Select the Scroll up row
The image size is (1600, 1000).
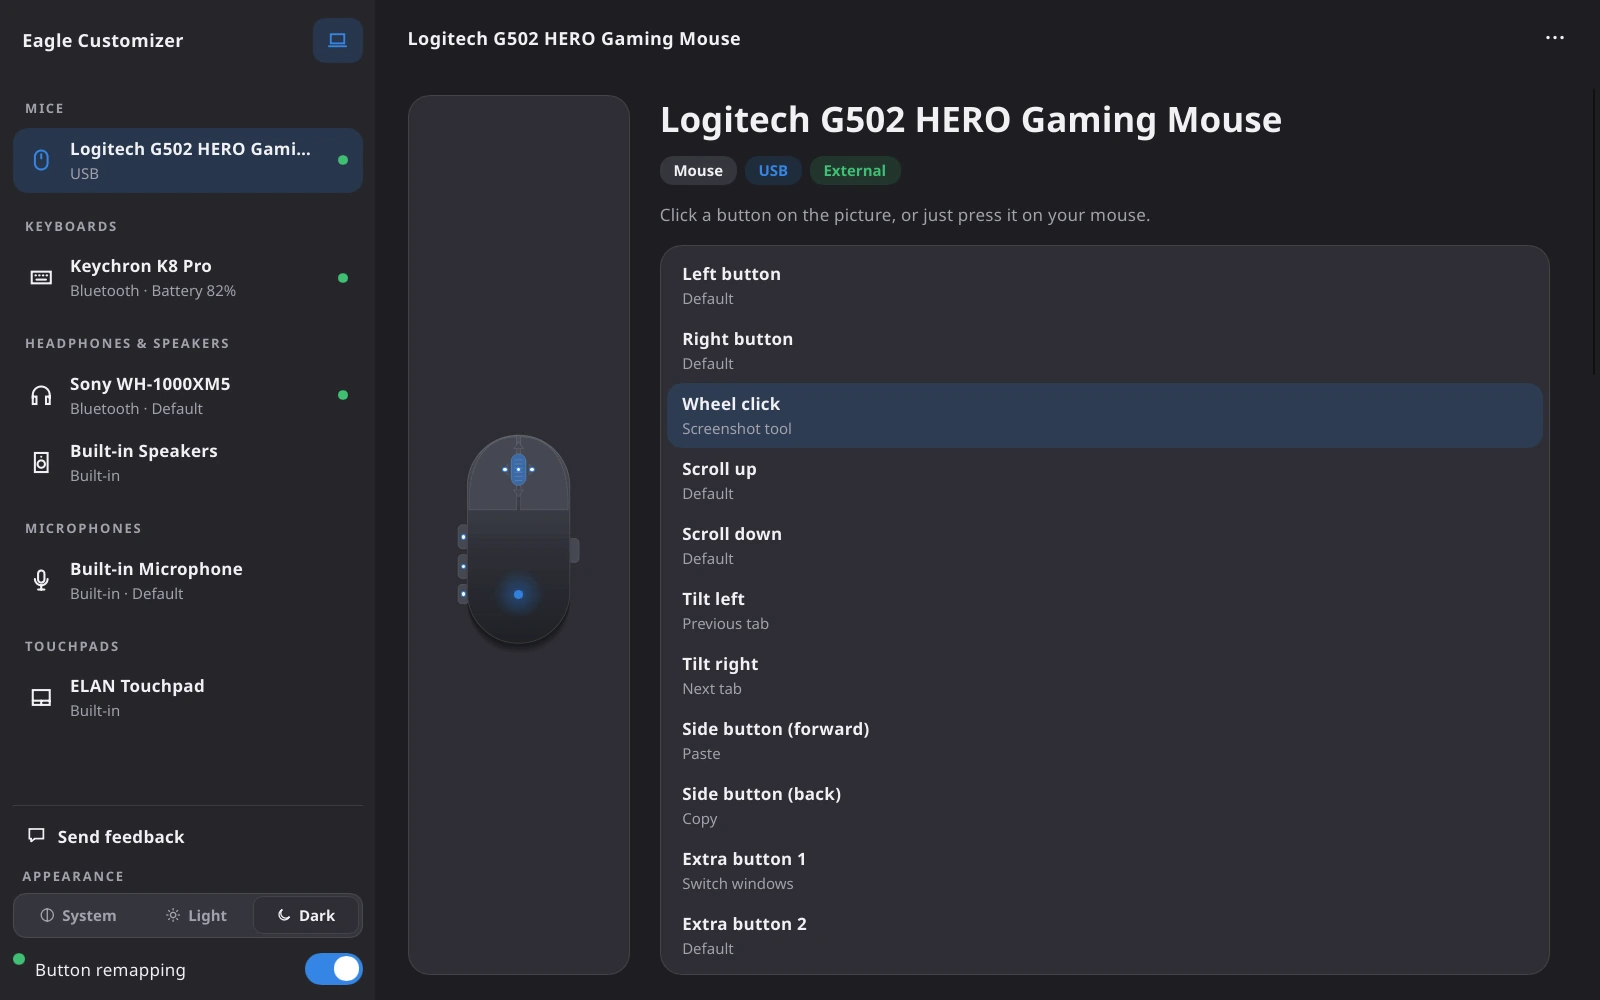coord(1105,481)
